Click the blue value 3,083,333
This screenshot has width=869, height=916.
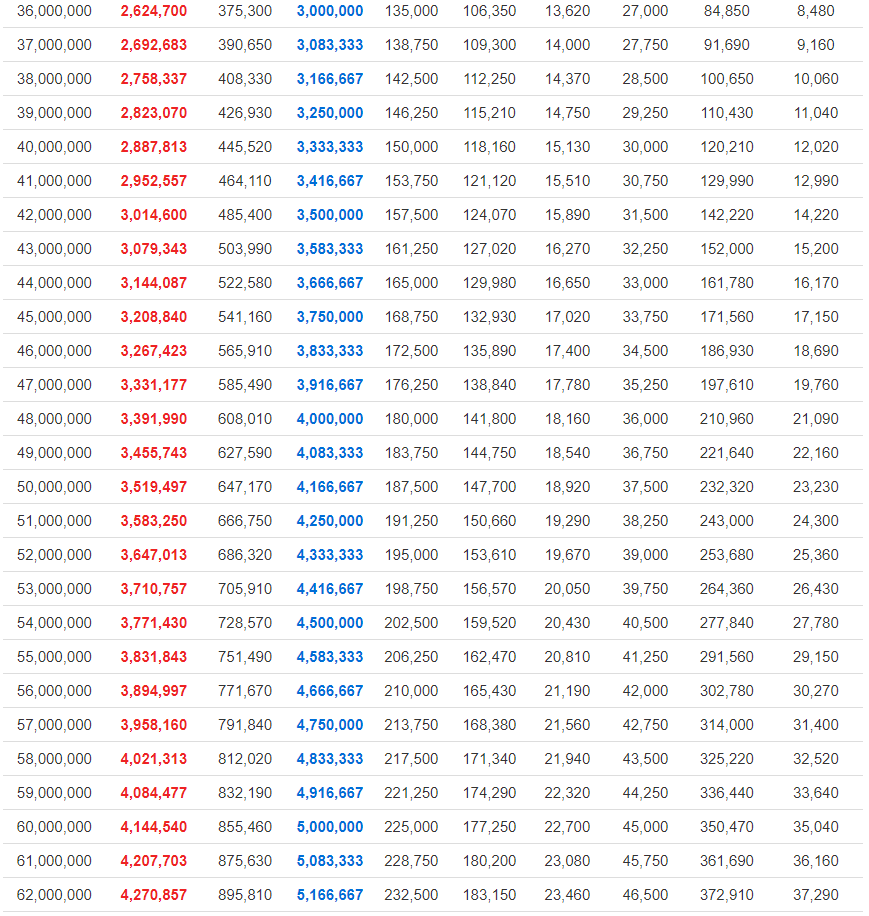[330, 45]
